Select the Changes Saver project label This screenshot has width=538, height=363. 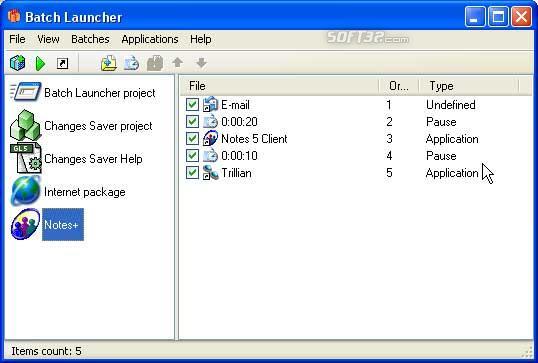[98, 126]
